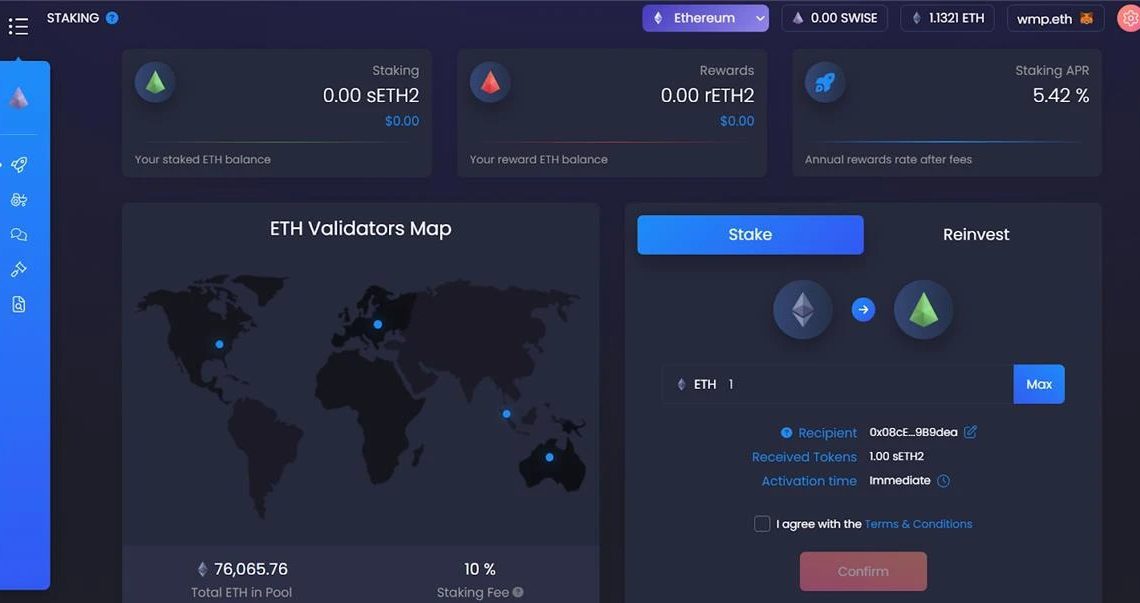Select the rocket icon in the sidebar
Screen dimensions: 1140x603
[x=19, y=163]
